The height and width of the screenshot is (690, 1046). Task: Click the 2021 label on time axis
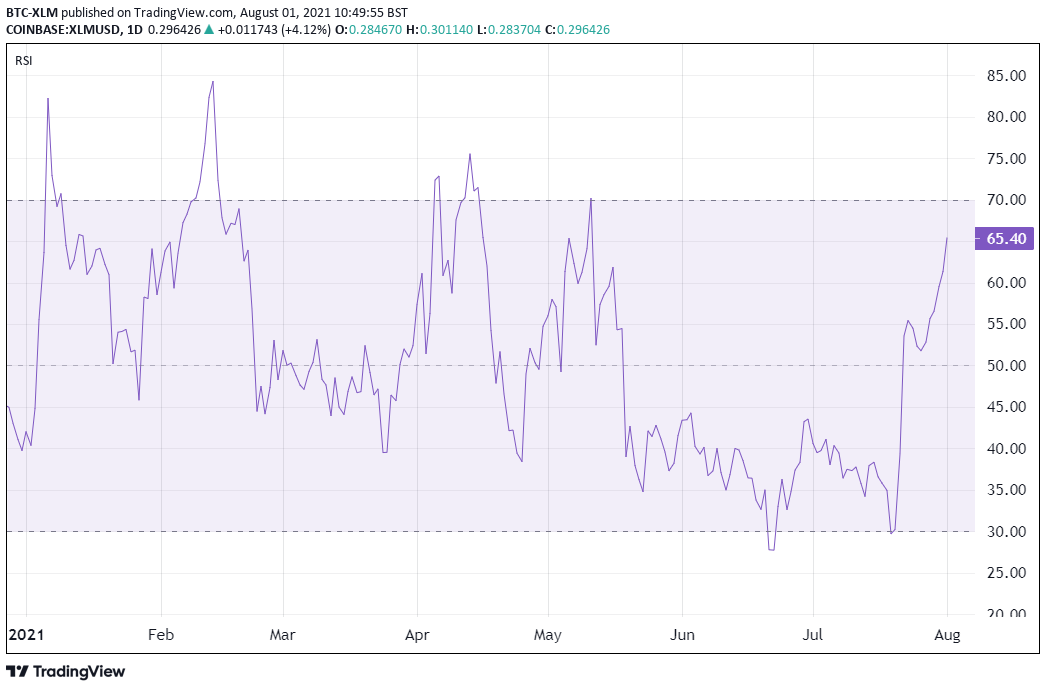point(26,635)
